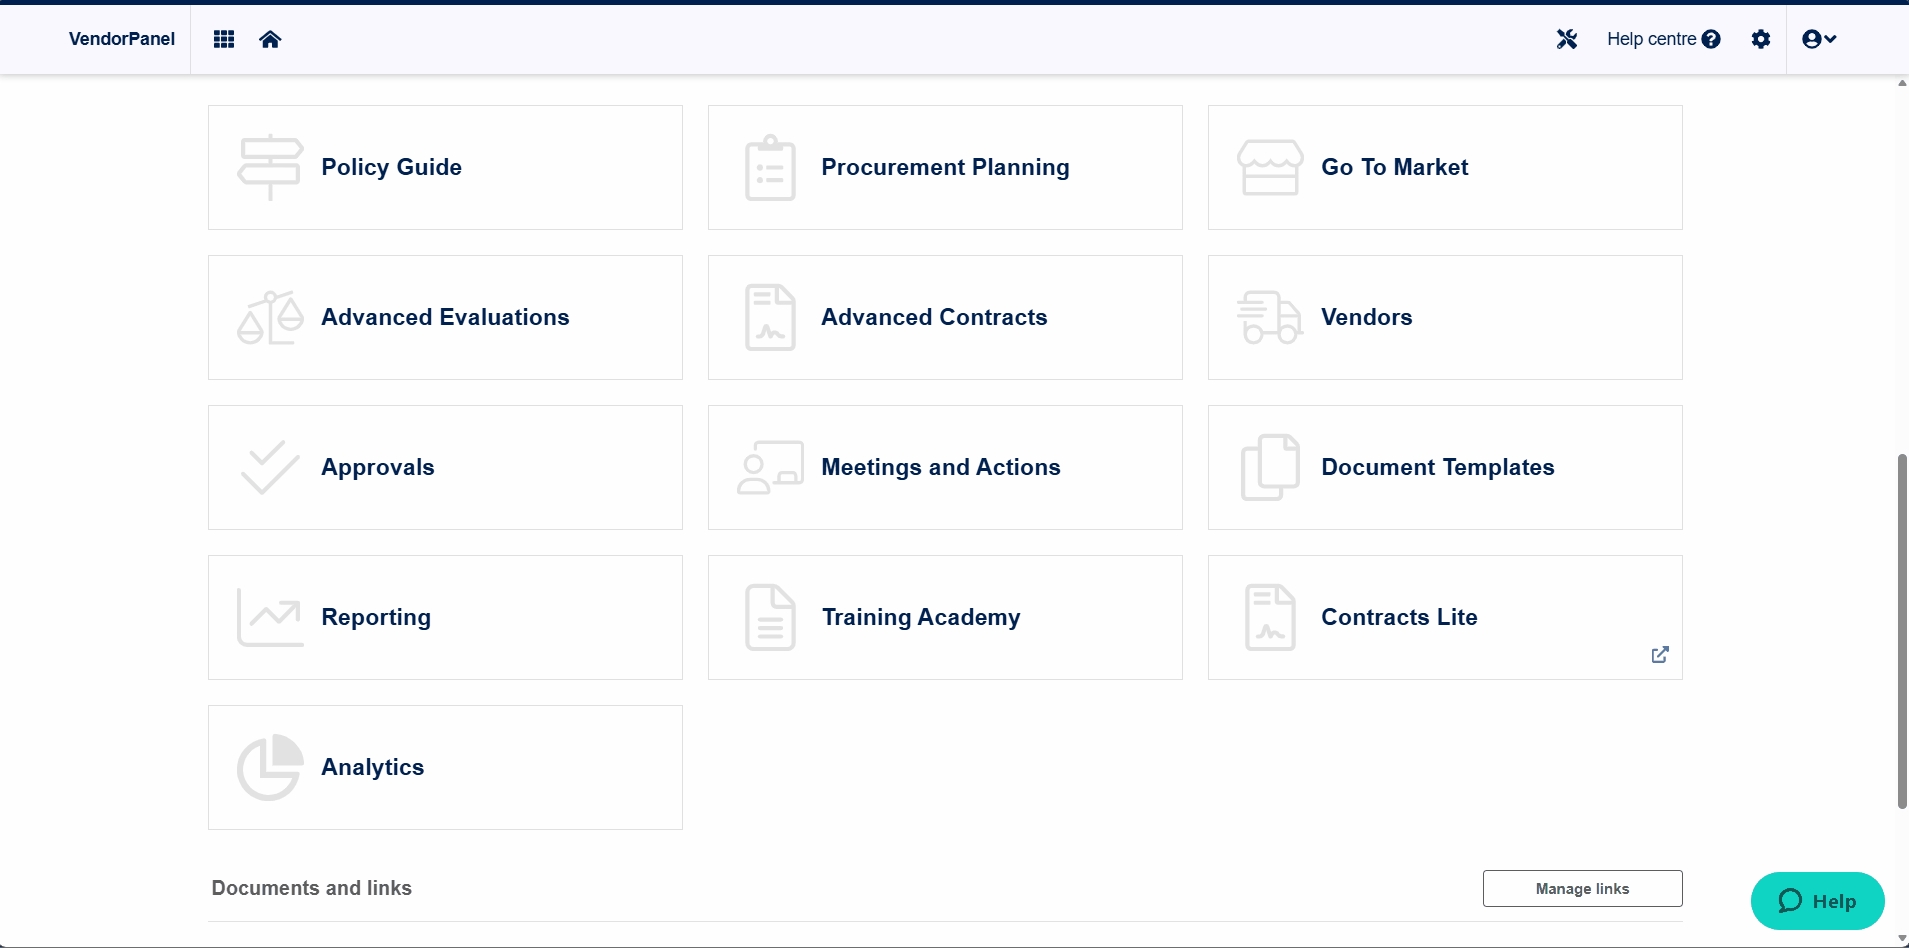
Task: Open the Help centre link
Action: click(1664, 39)
